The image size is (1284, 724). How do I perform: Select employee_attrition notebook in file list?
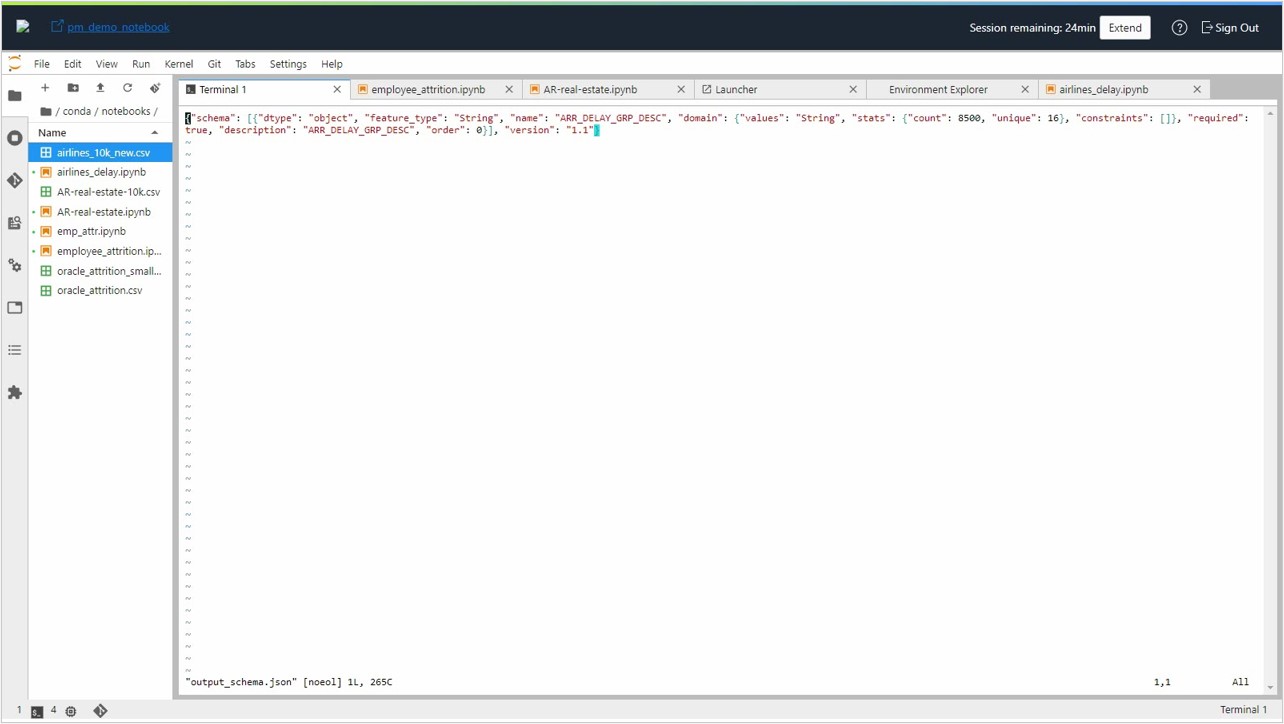pyautogui.click(x=100, y=251)
